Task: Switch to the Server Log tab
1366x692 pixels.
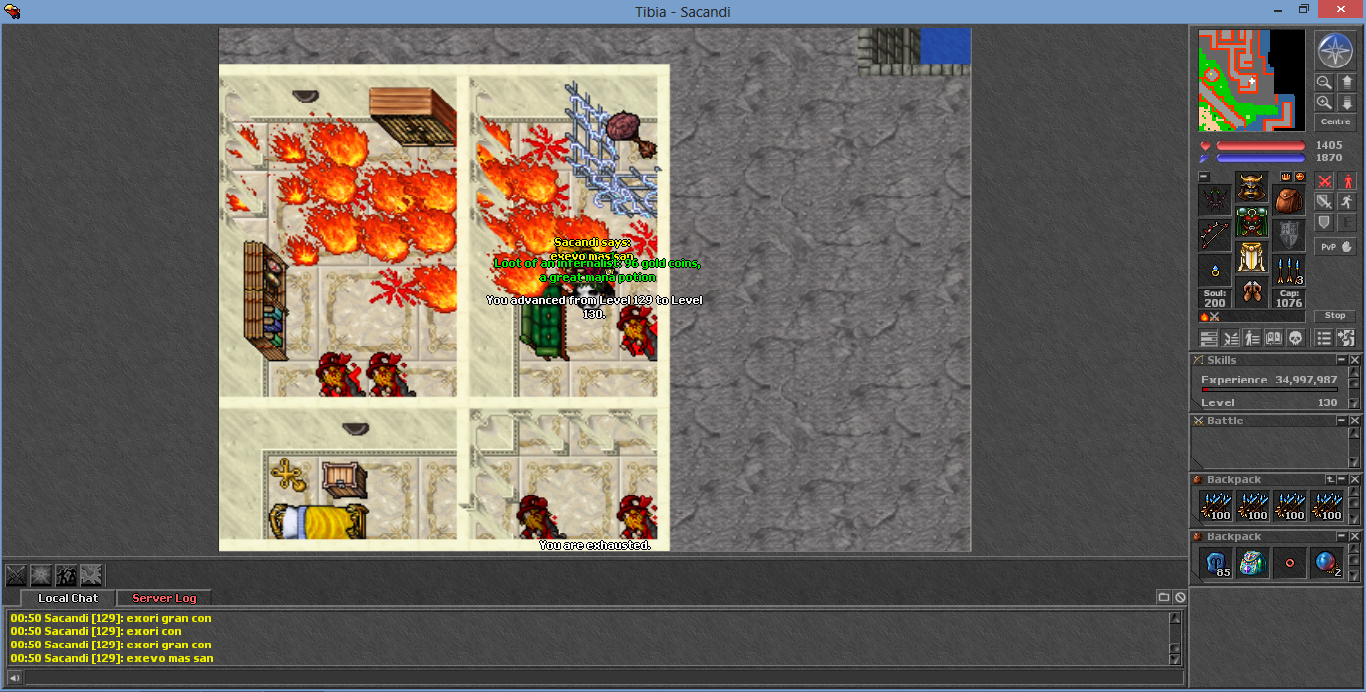Action: coord(164,598)
